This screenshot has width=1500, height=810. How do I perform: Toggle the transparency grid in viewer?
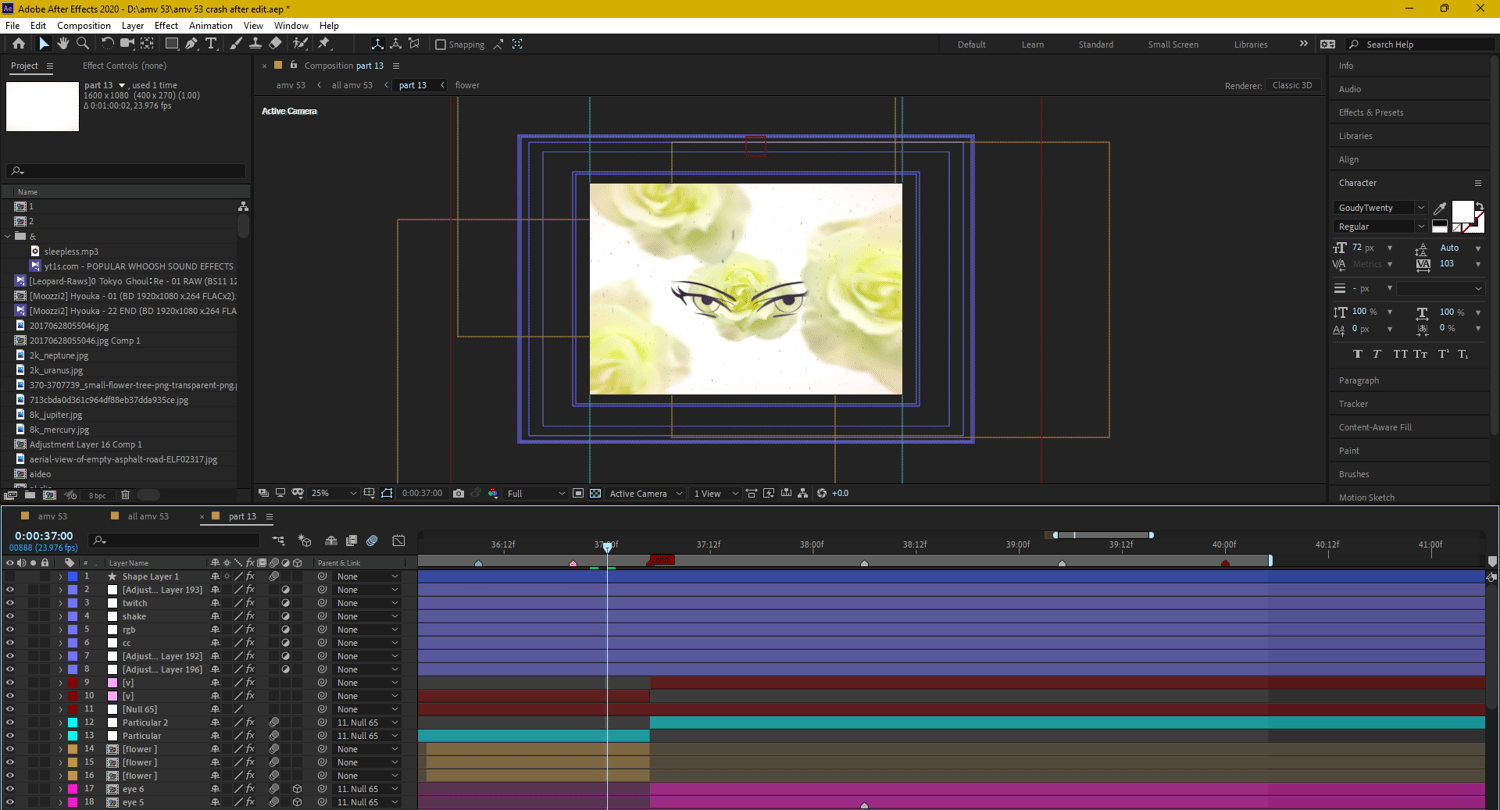(x=595, y=493)
